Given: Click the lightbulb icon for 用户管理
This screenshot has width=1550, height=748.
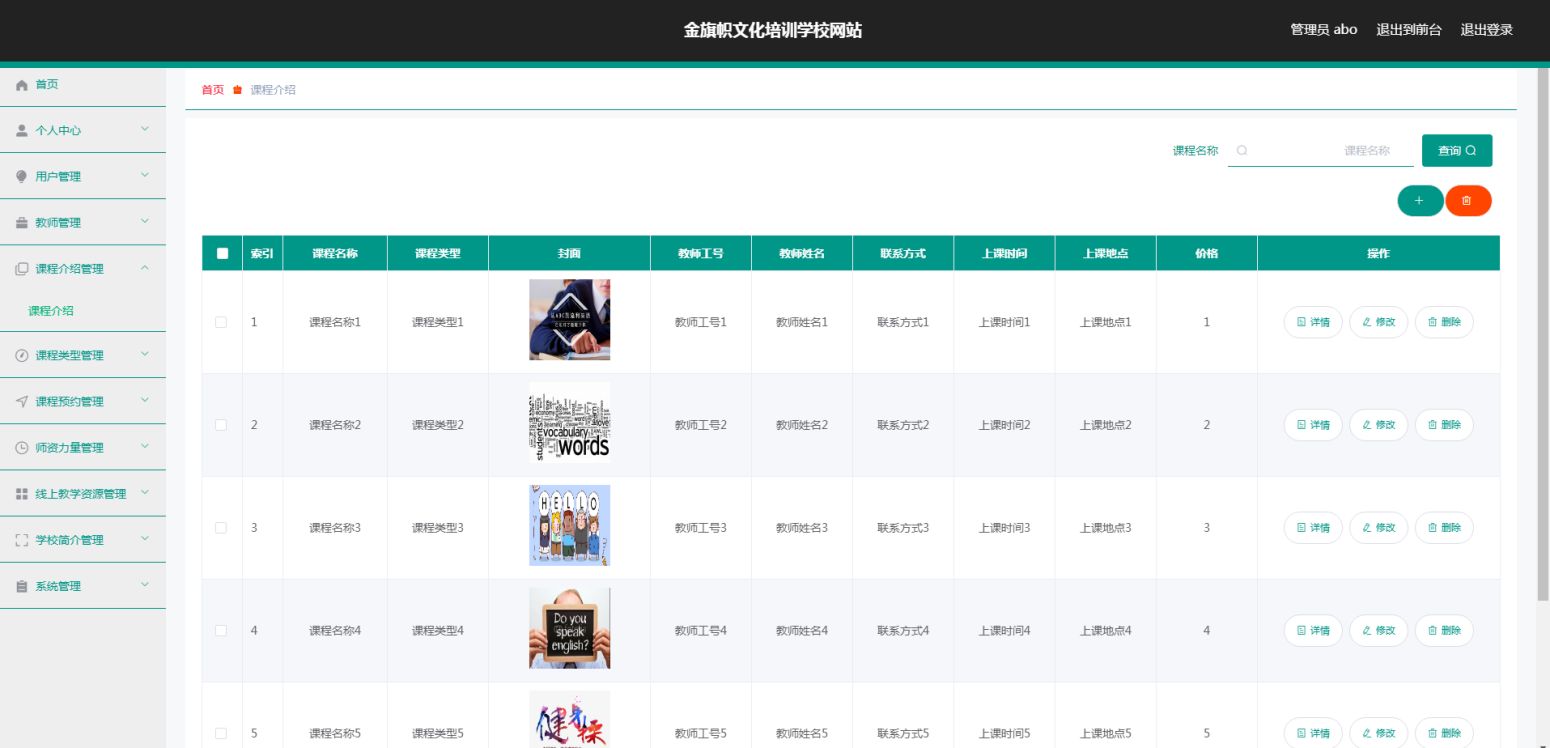Looking at the screenshot, I should [x=22, y=177].
